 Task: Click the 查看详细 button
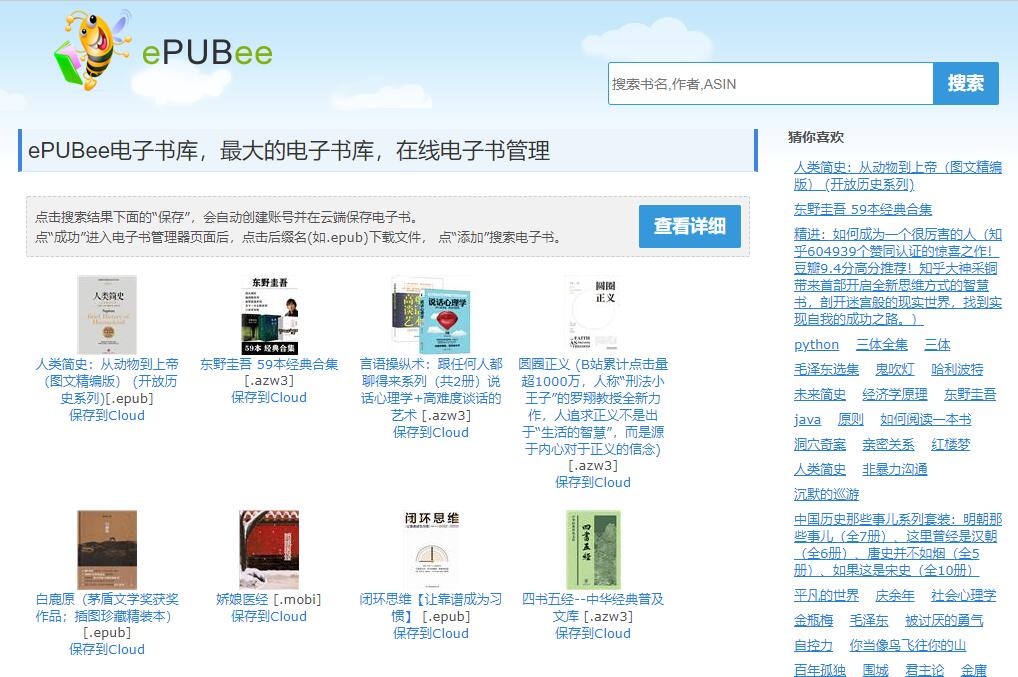click(689, 226)
